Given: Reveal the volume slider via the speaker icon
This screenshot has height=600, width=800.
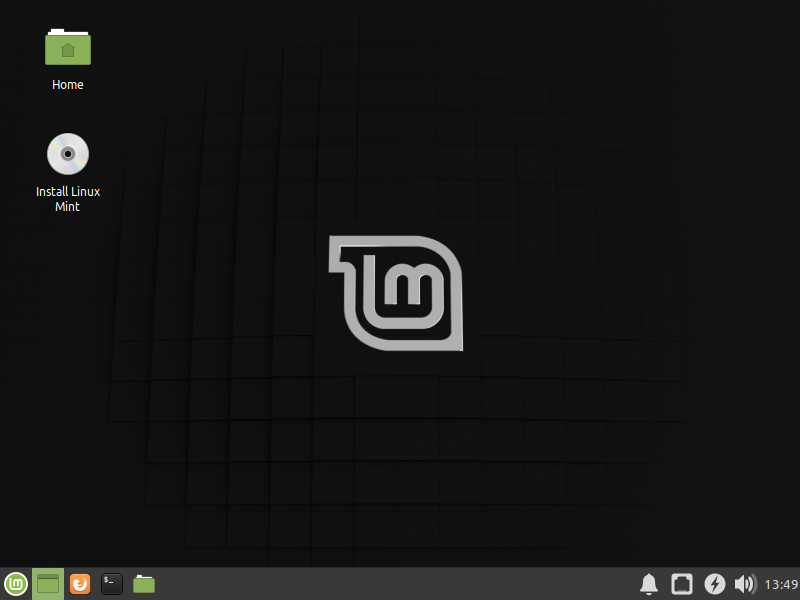Looking at the screenshot, I should click(744, 583).
